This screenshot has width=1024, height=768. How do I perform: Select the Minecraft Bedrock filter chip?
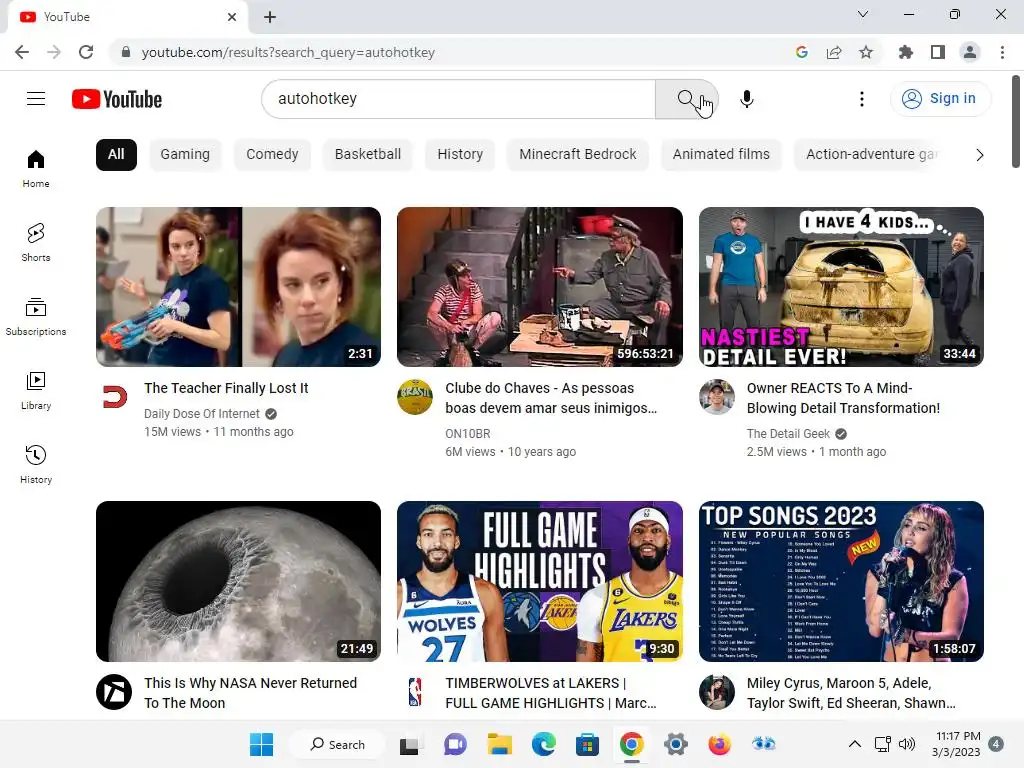click(577, 155)
